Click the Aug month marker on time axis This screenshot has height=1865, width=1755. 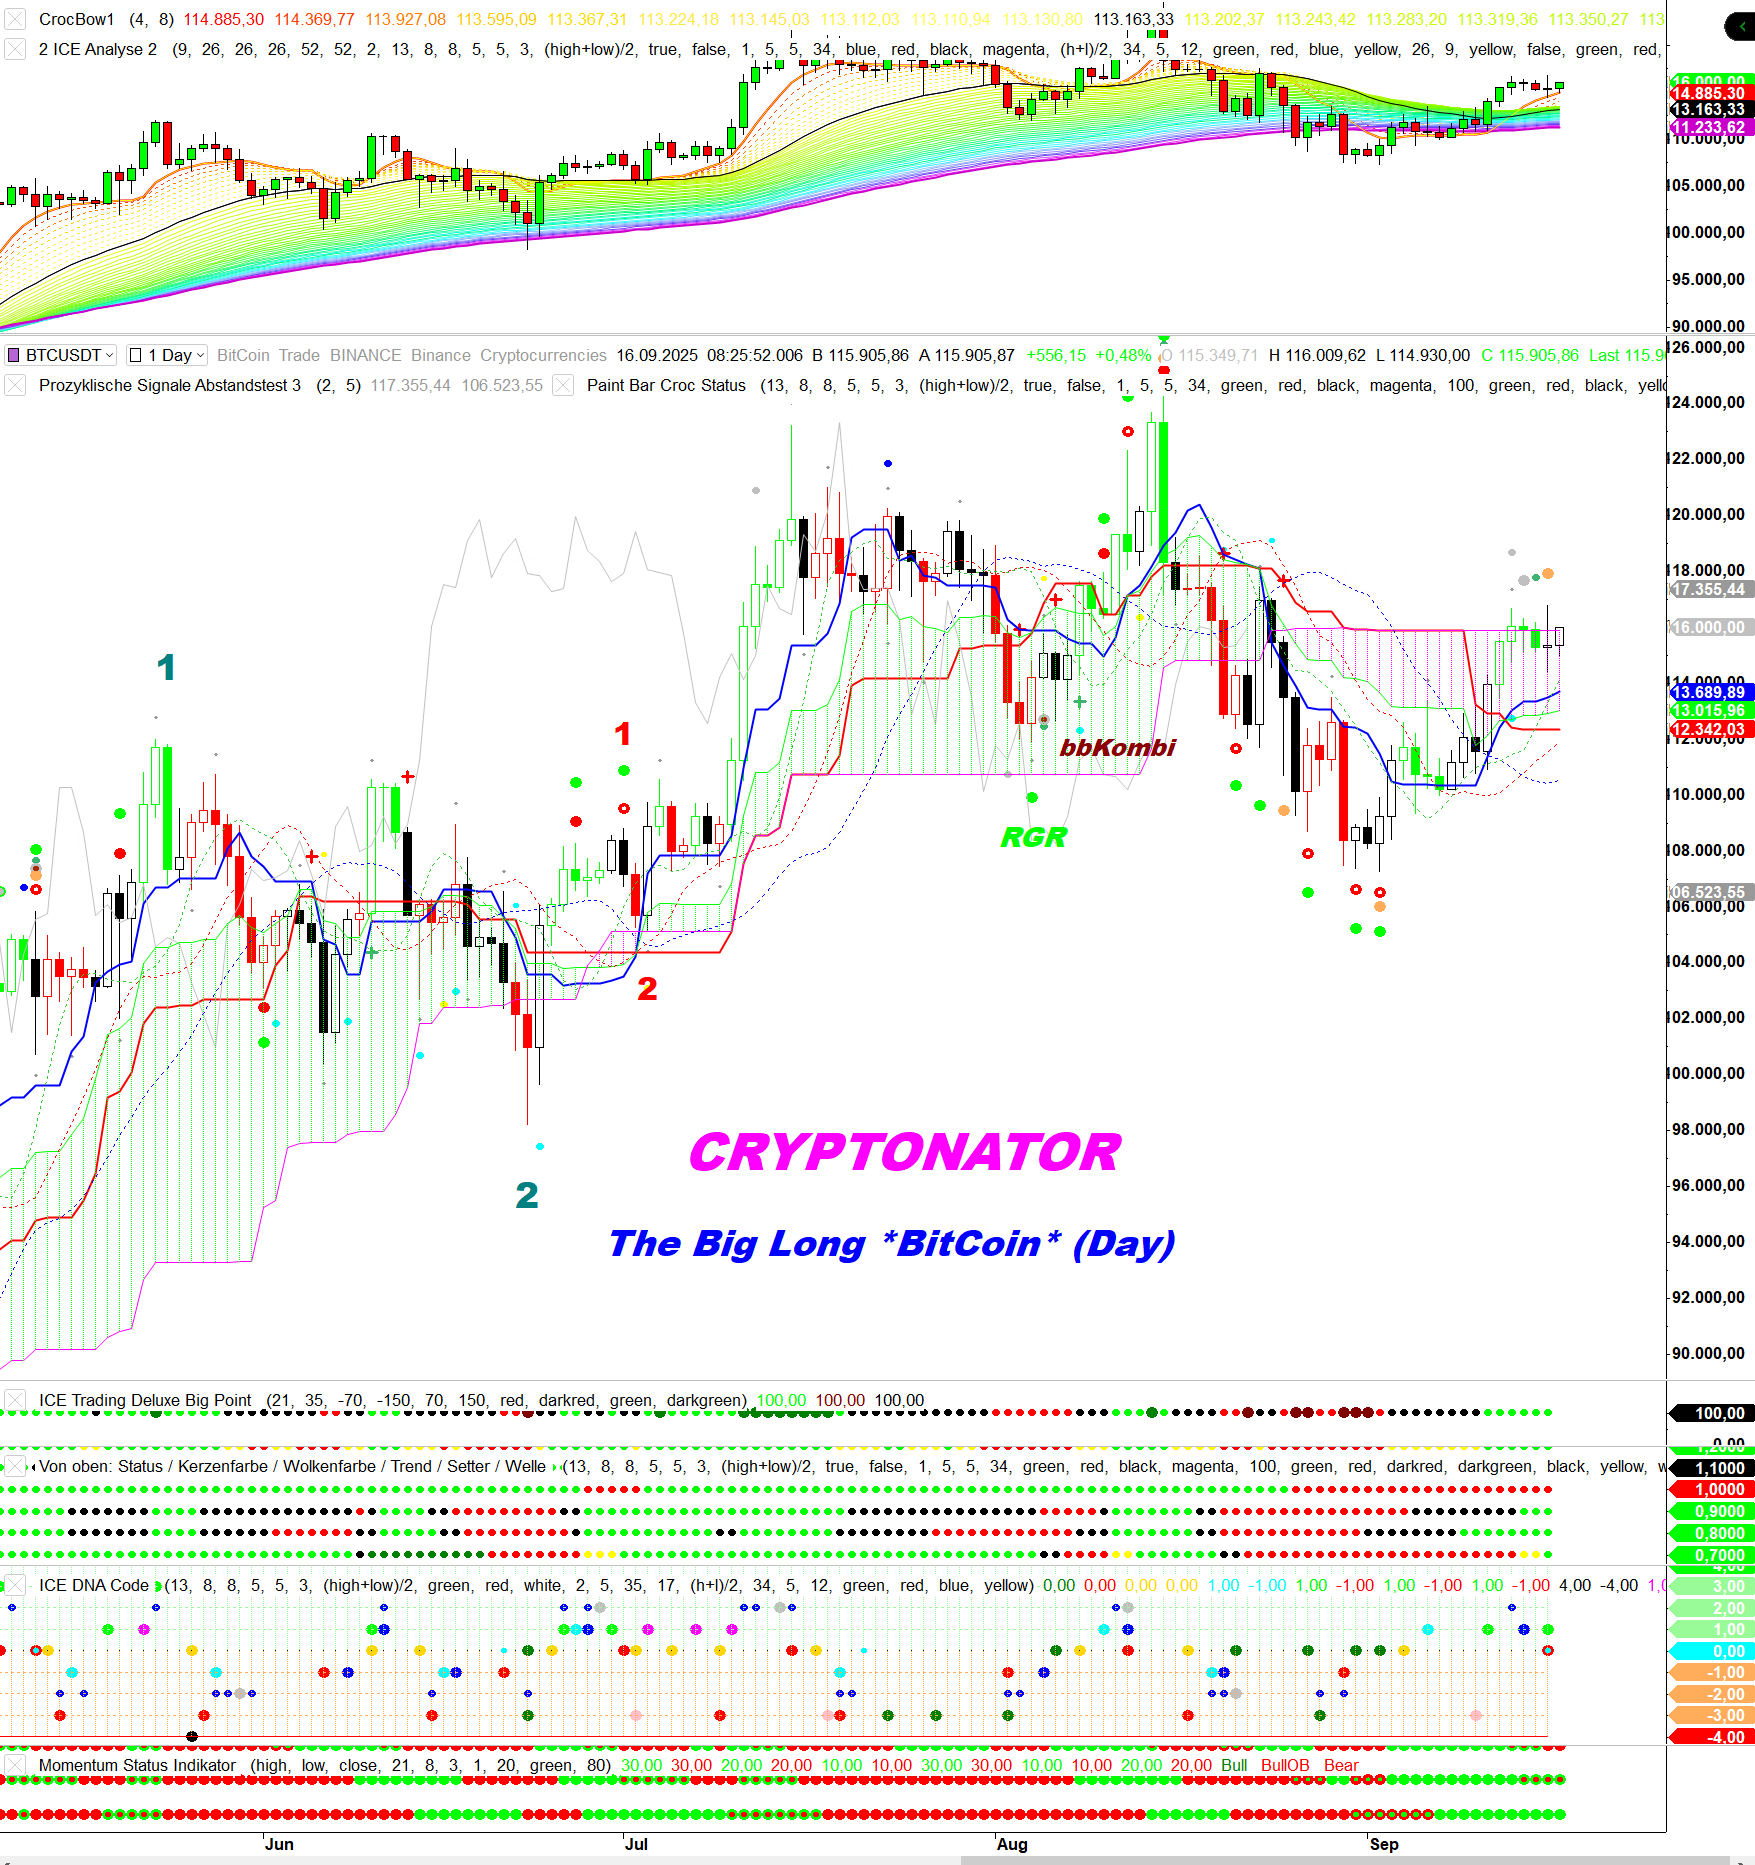tap(1011, 1844)
